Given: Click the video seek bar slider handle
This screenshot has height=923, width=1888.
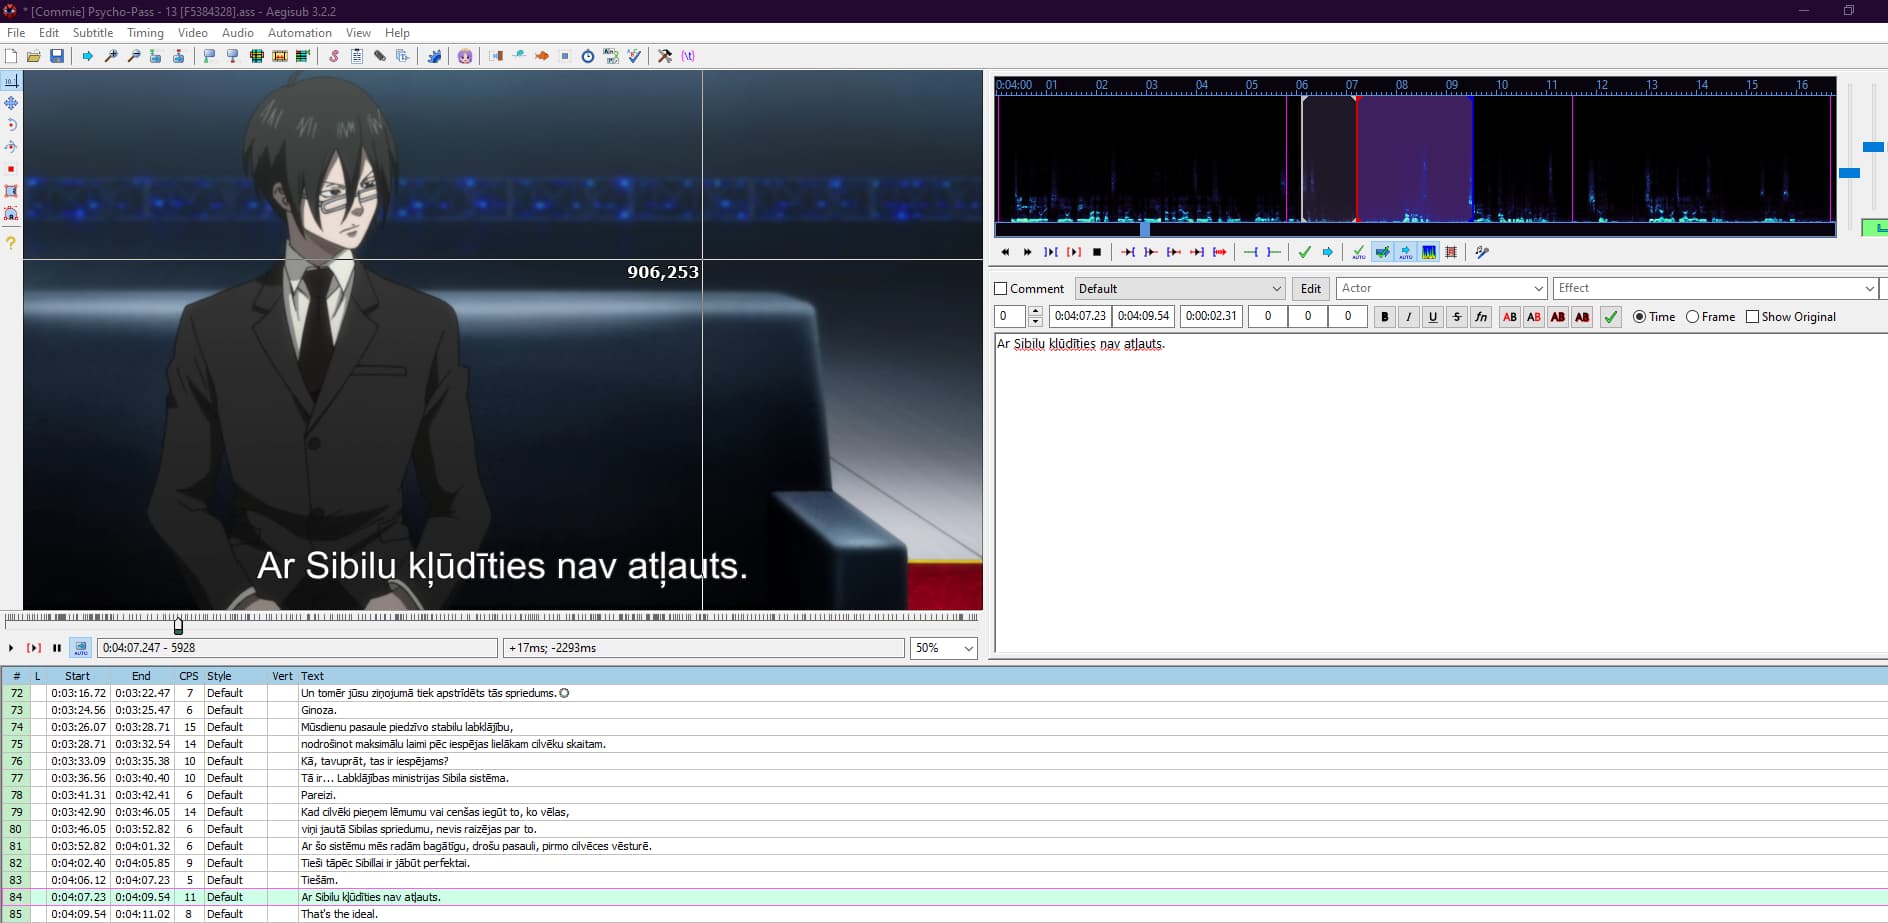Looking at the screenshot, I should pos(178,626).
